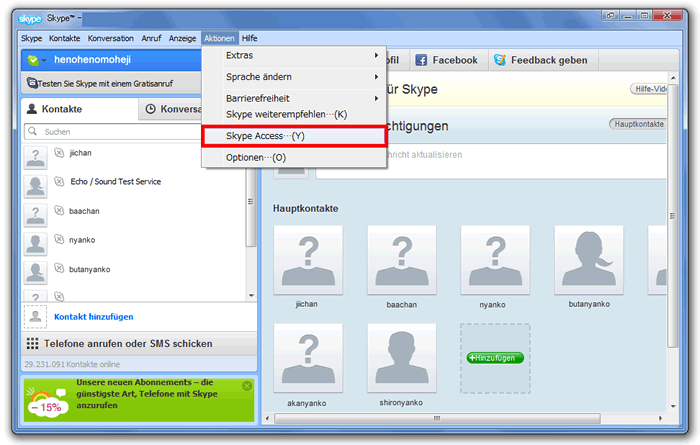This screenshot has height=445, width=700.
Task: Click nyanko's offline status icon in list
Action: 59,239
